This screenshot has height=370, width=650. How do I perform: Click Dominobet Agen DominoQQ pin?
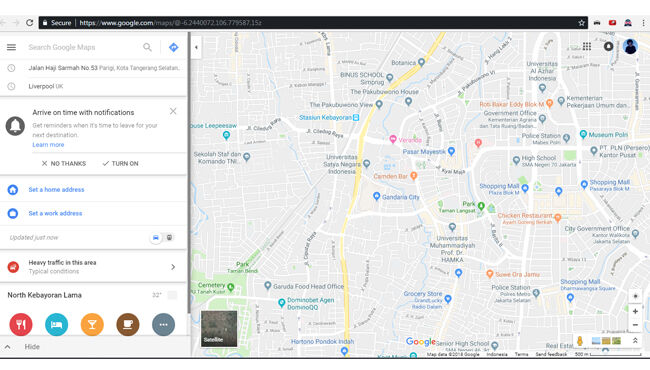pos(281,303)
